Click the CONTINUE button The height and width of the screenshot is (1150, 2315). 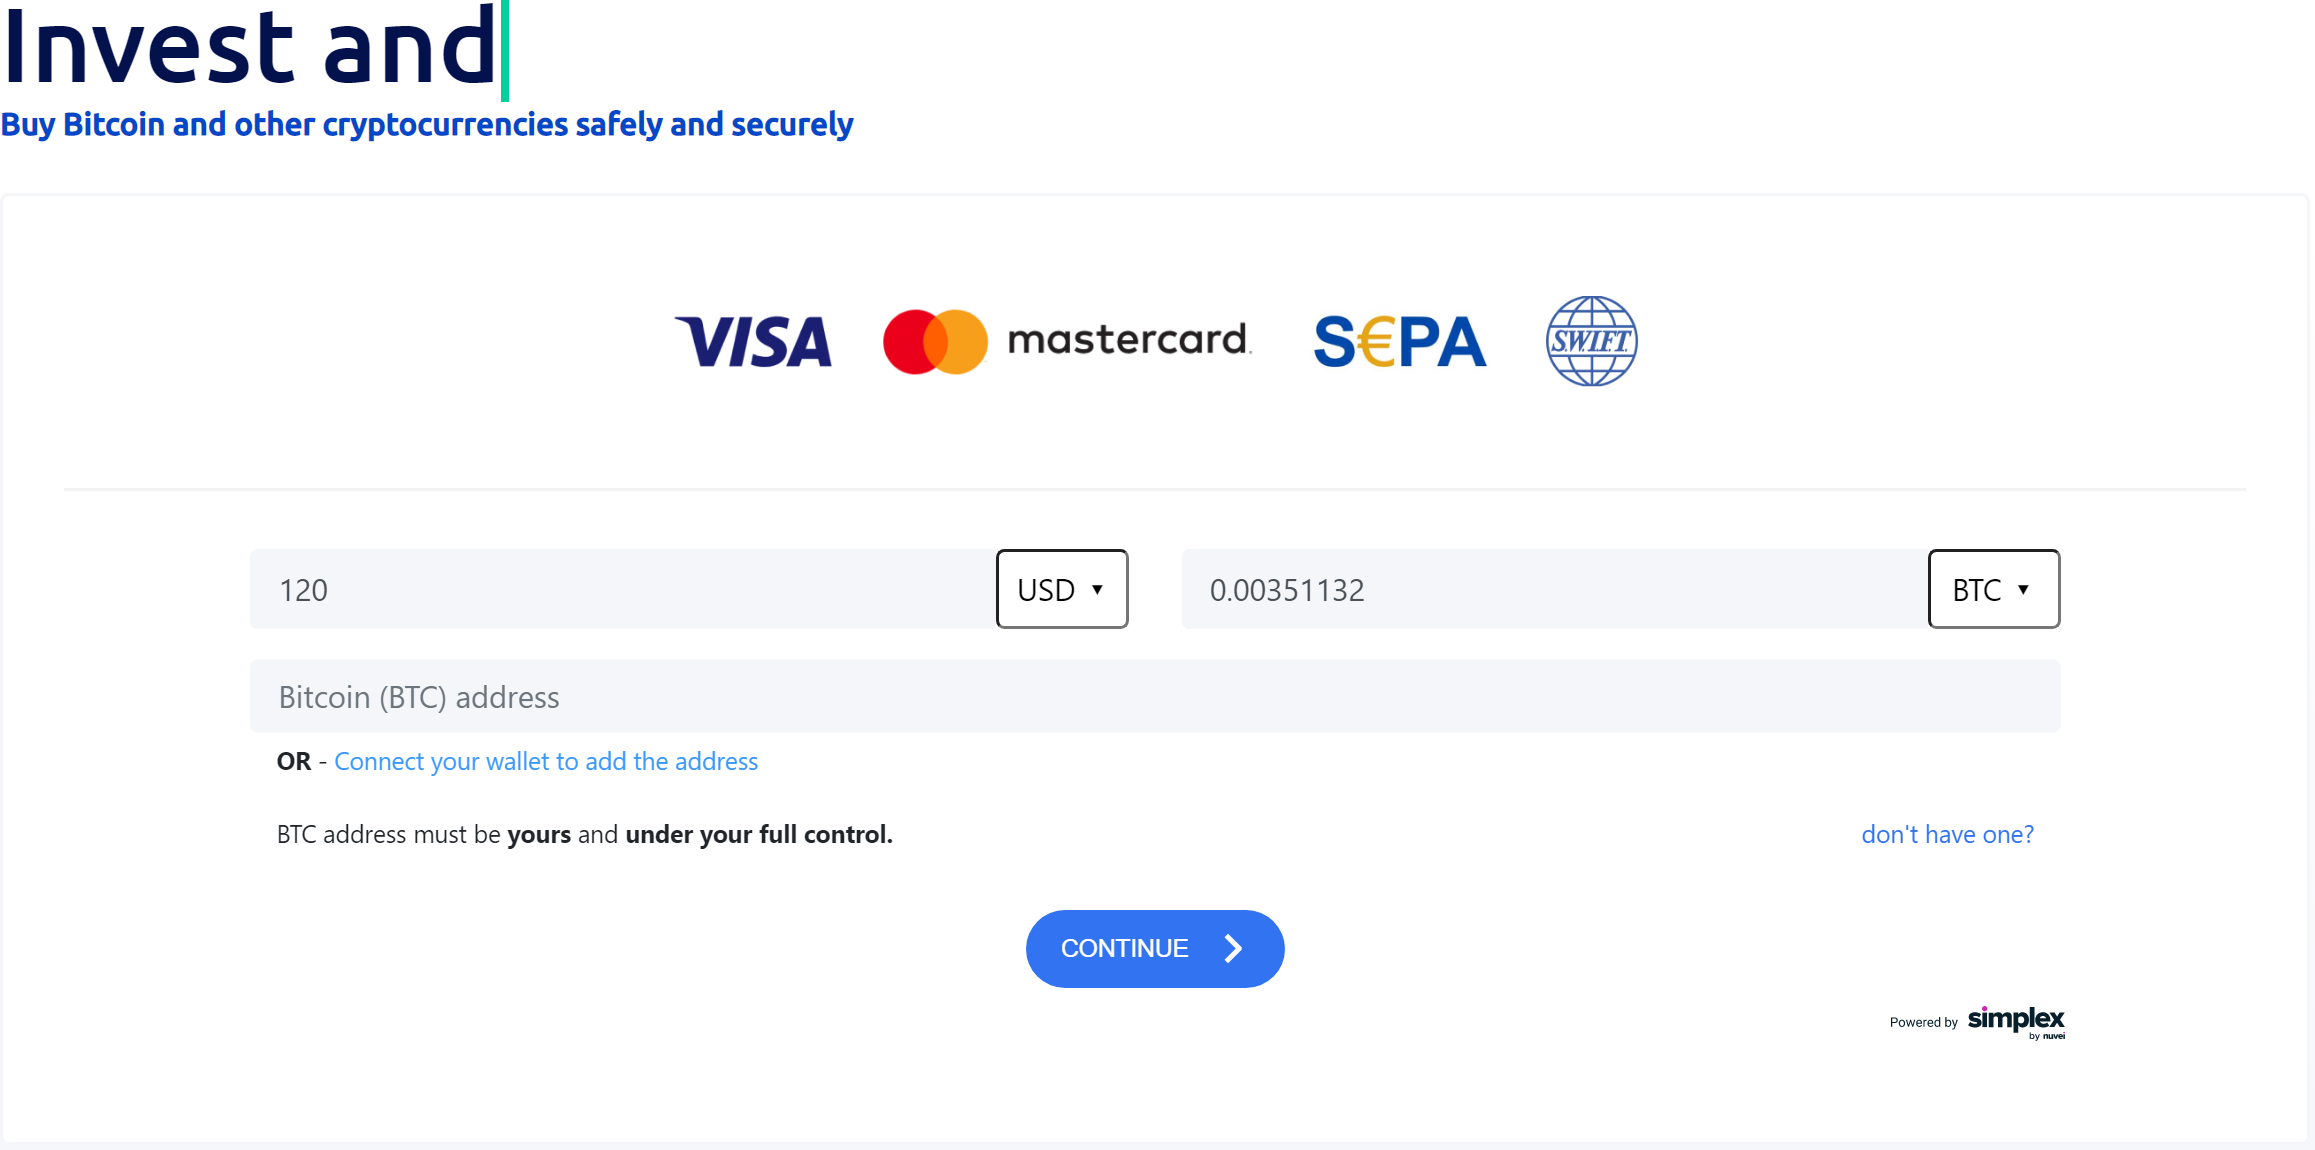1155,948
